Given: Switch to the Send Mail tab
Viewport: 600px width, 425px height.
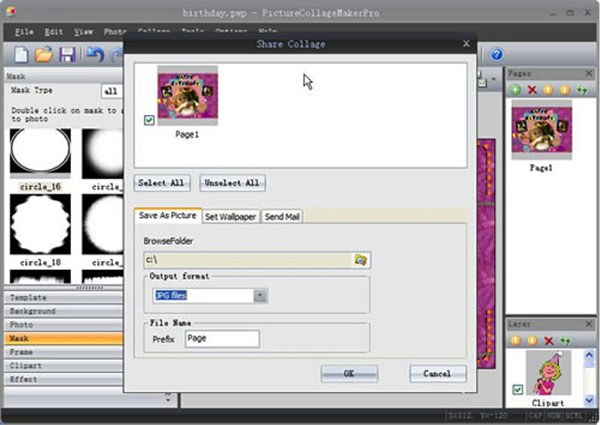Looking at the screenshot, I should tap(283, 216).
